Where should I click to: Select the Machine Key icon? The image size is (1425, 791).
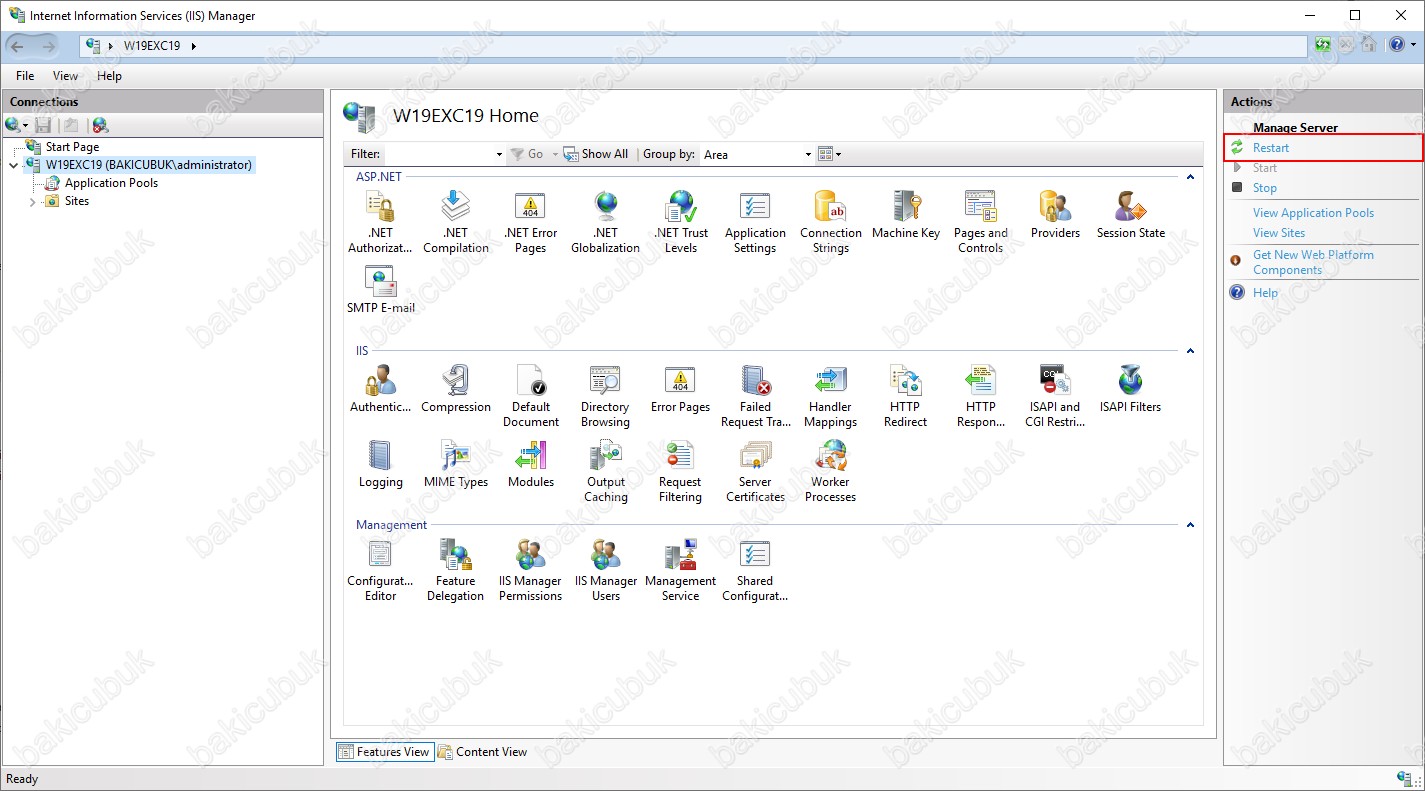click(906, 215)
